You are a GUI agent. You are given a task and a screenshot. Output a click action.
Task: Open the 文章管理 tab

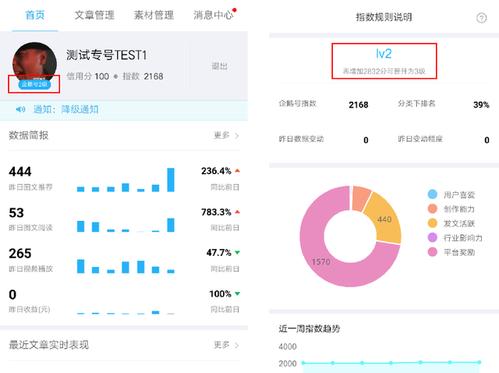point(94,15)
